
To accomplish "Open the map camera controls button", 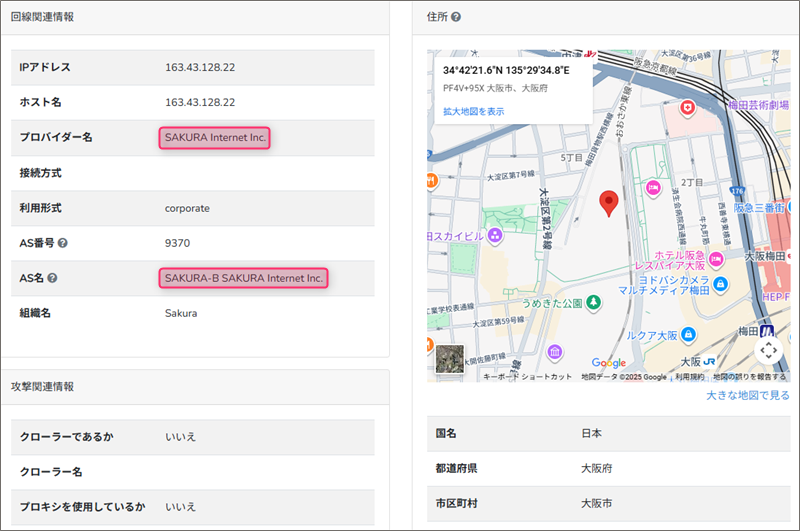I will [768, 350].
